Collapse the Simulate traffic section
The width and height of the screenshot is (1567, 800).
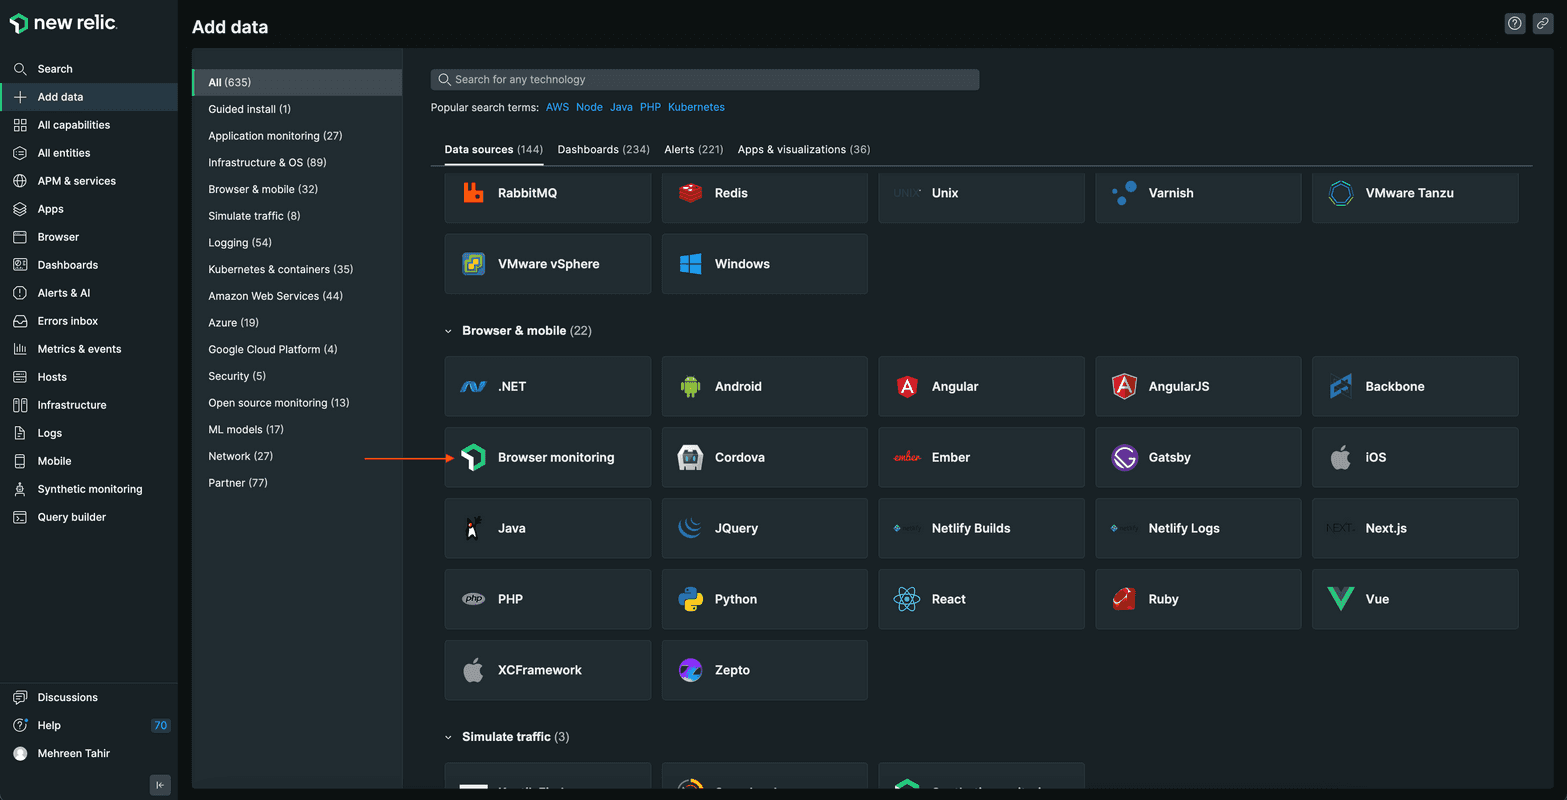click(449, 737)
